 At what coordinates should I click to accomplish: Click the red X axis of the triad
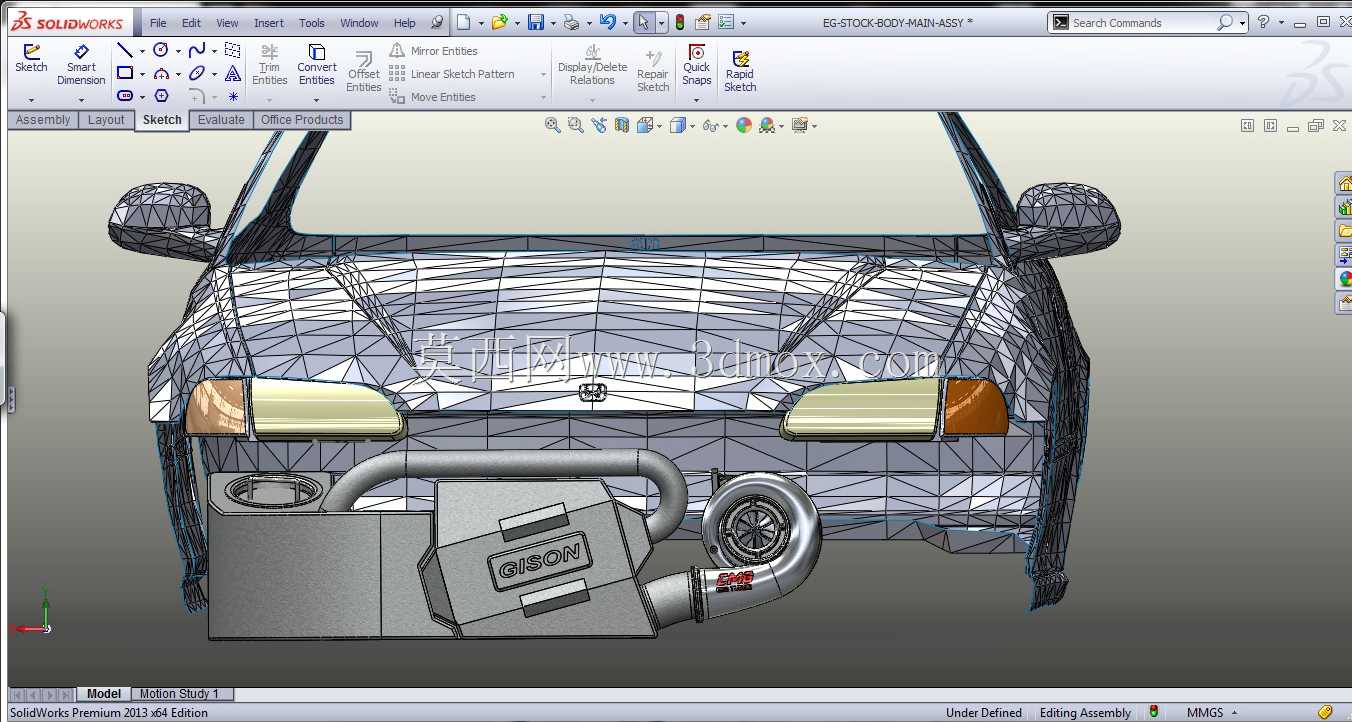(x=29, y=629)
